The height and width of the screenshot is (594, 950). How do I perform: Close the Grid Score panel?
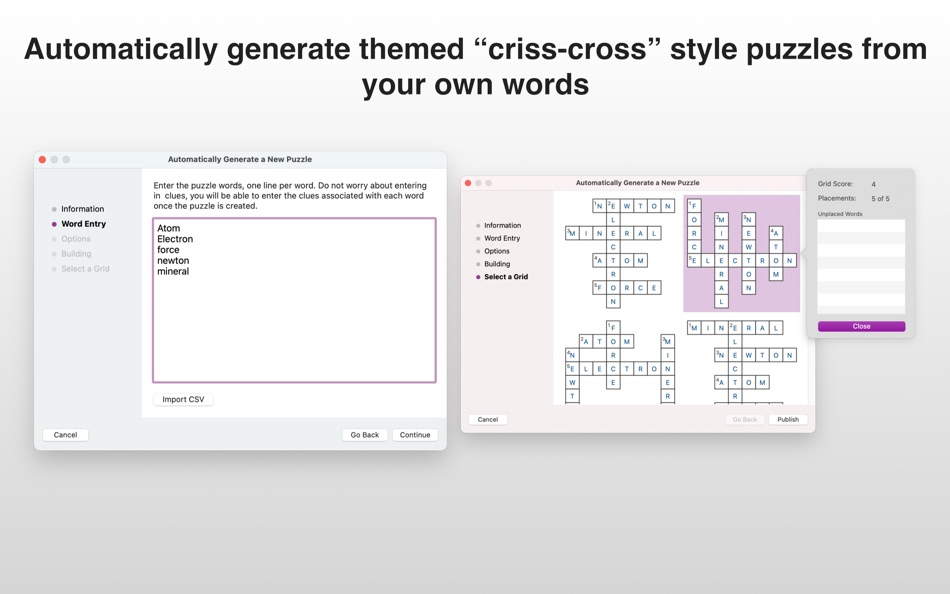coord(860,325)
